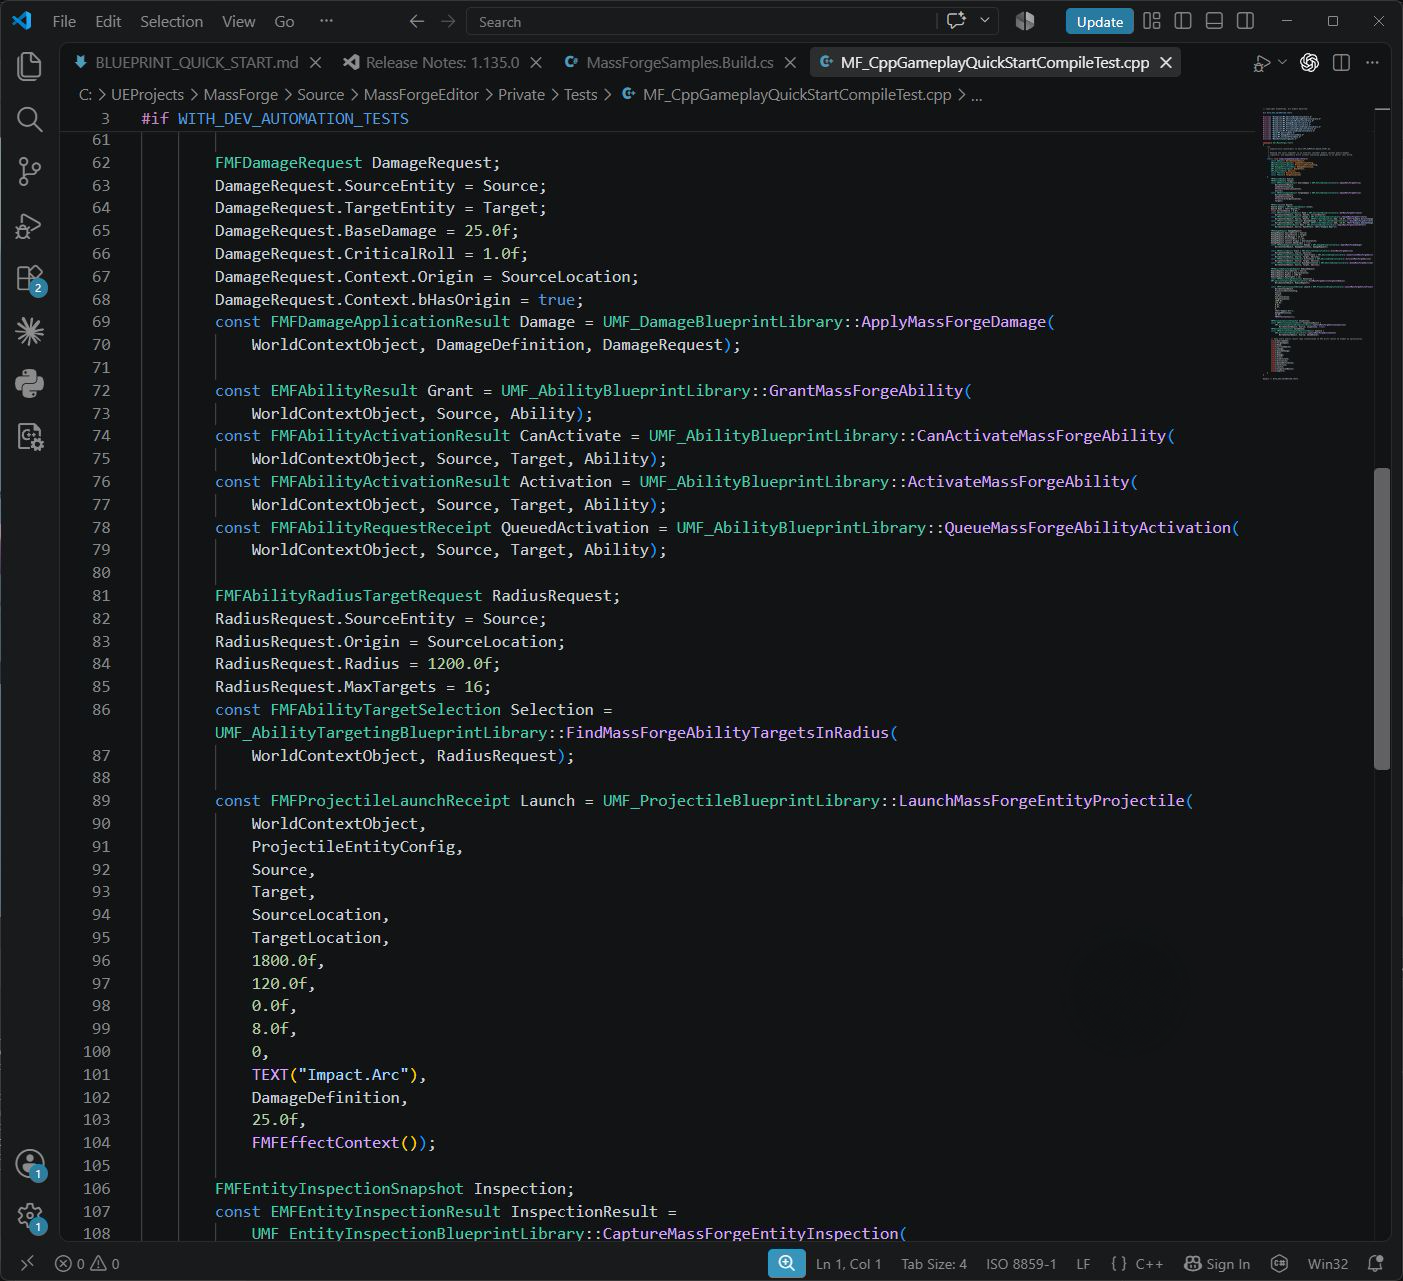Viewport: 1403px width, 1281px height.
Task: Click the remote window icon in status bar
Action: (x=27, y=1263)
